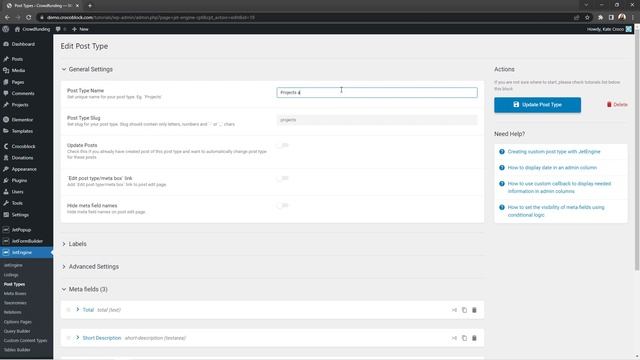Click conditional logic icon for Short Description
The height and width of the screenshot is (360, 640).
pyautogui.click(x=454, y=338)
